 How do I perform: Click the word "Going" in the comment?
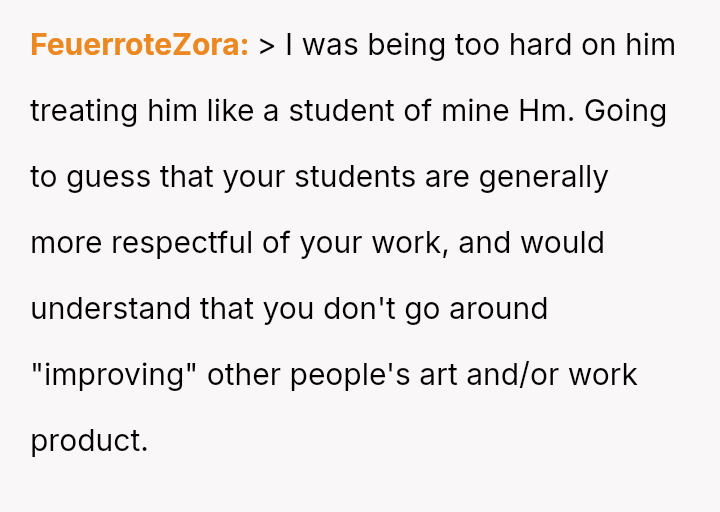point(625,111)
